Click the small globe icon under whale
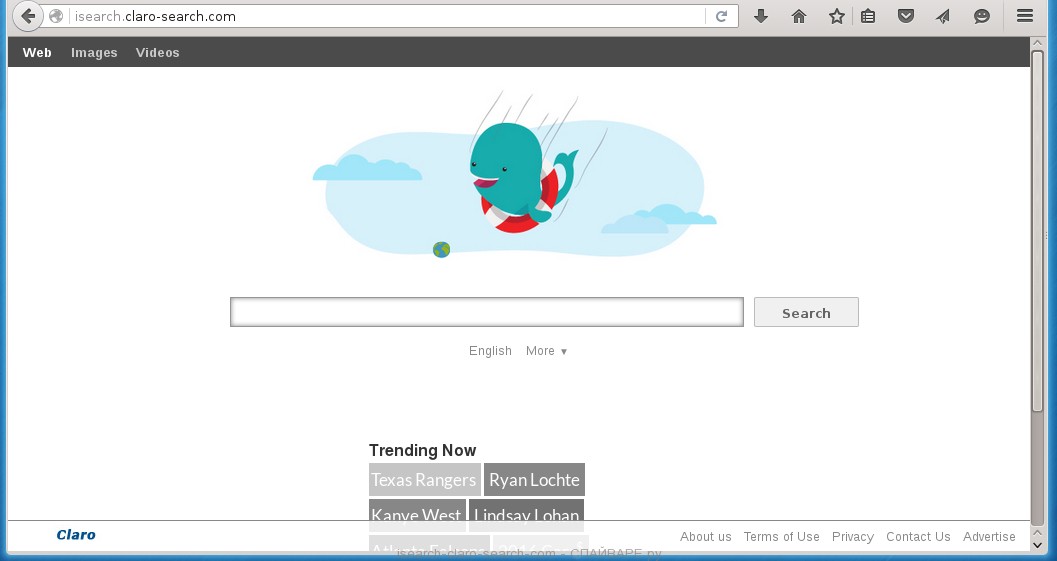 click(x=442, y=250)
